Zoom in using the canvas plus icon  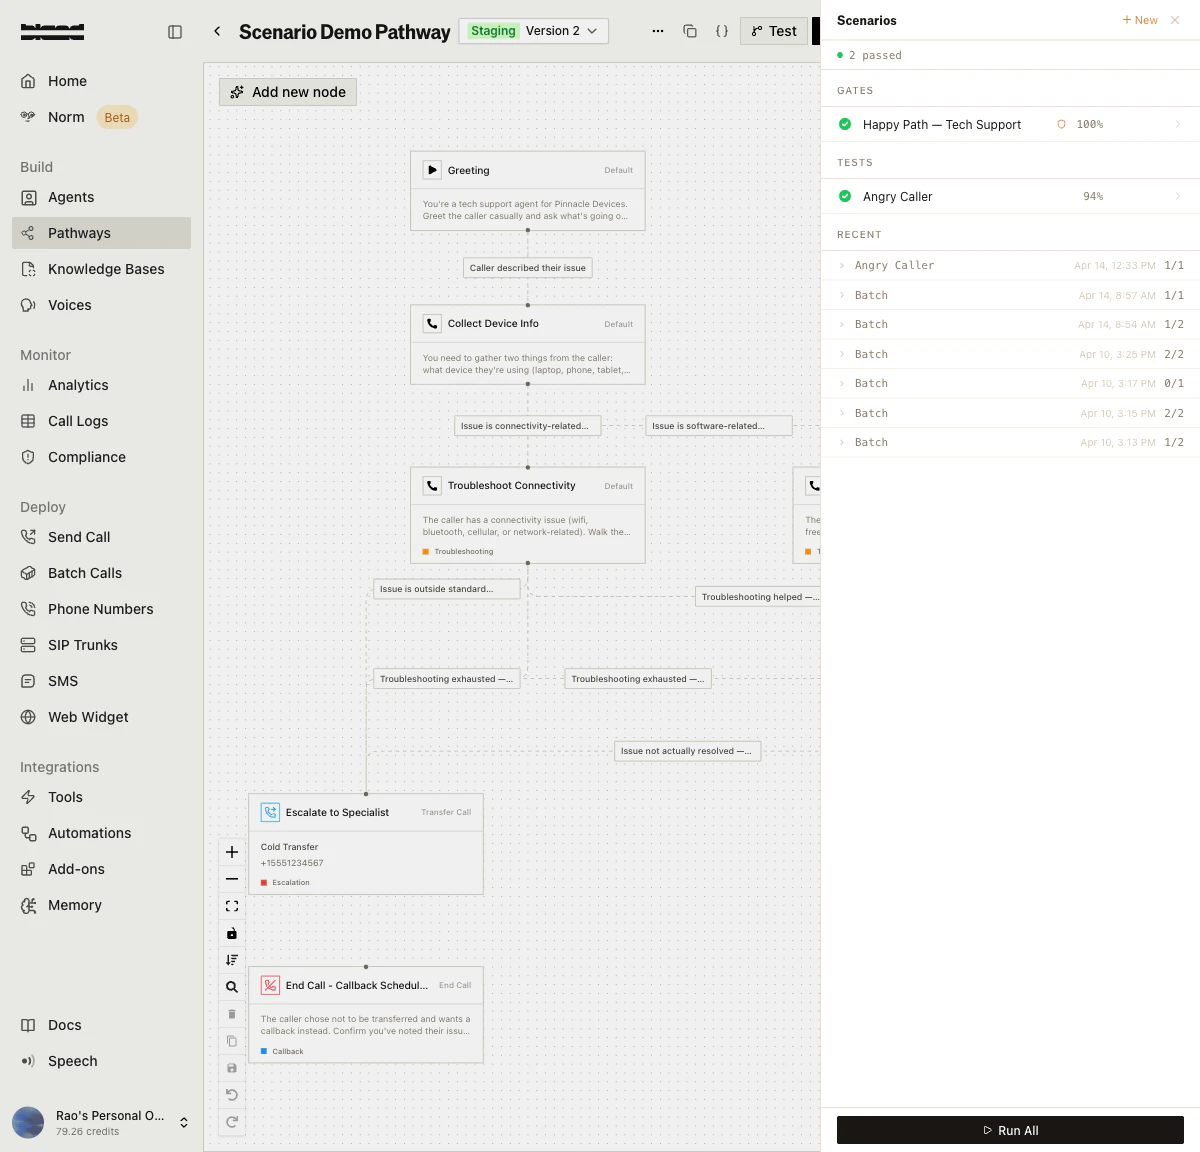pyautogui.click(x=231, y=852)
